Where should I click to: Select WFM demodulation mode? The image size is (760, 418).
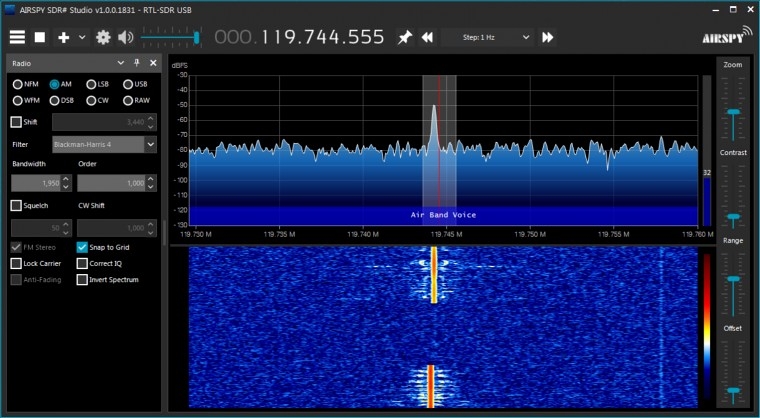(x=26, y=101)
